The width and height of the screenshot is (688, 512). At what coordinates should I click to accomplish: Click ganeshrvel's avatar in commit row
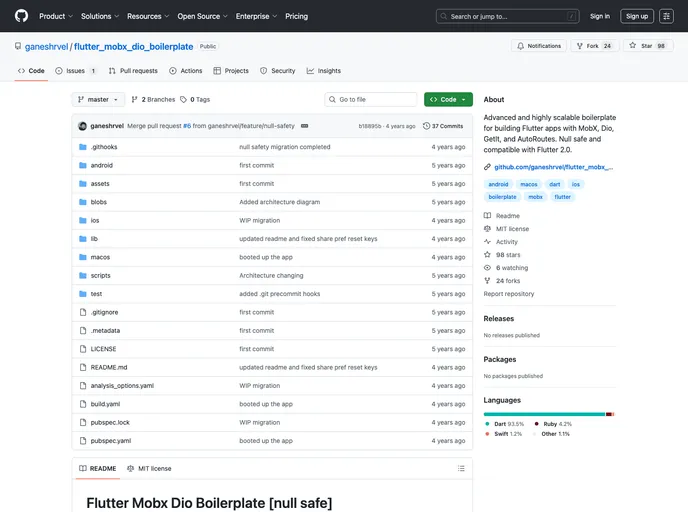tap(82, 126)
